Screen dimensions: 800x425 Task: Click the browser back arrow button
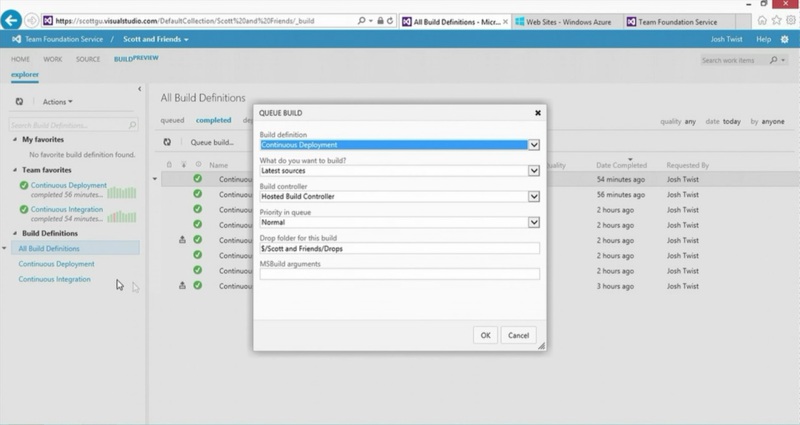tap(12, 20)
